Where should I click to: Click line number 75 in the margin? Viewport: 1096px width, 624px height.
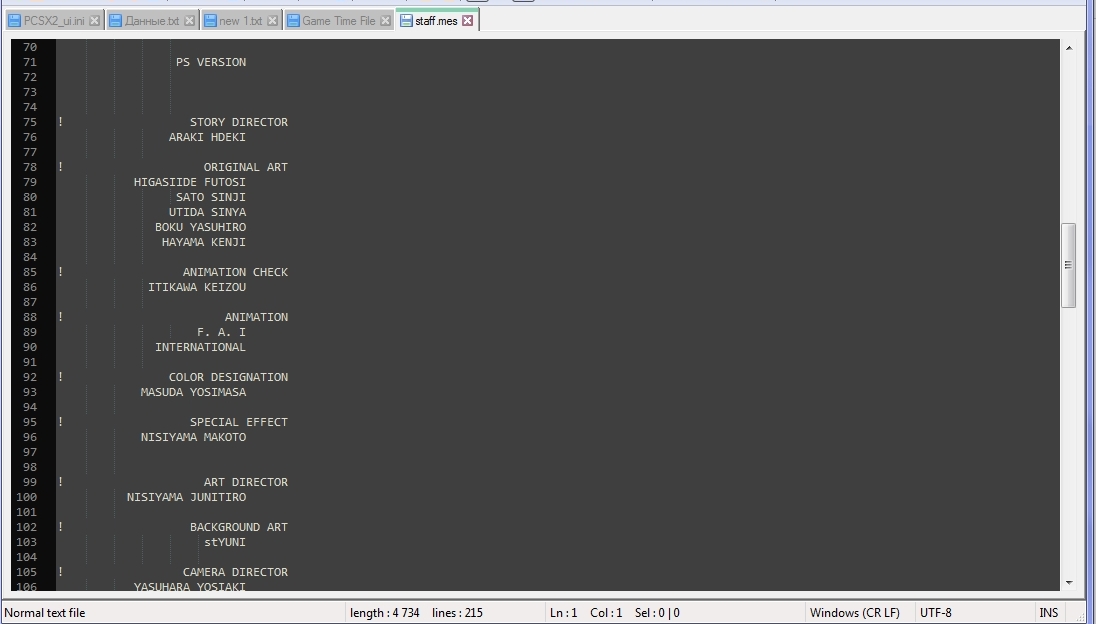pyautogui.click(x=29, y=122)
